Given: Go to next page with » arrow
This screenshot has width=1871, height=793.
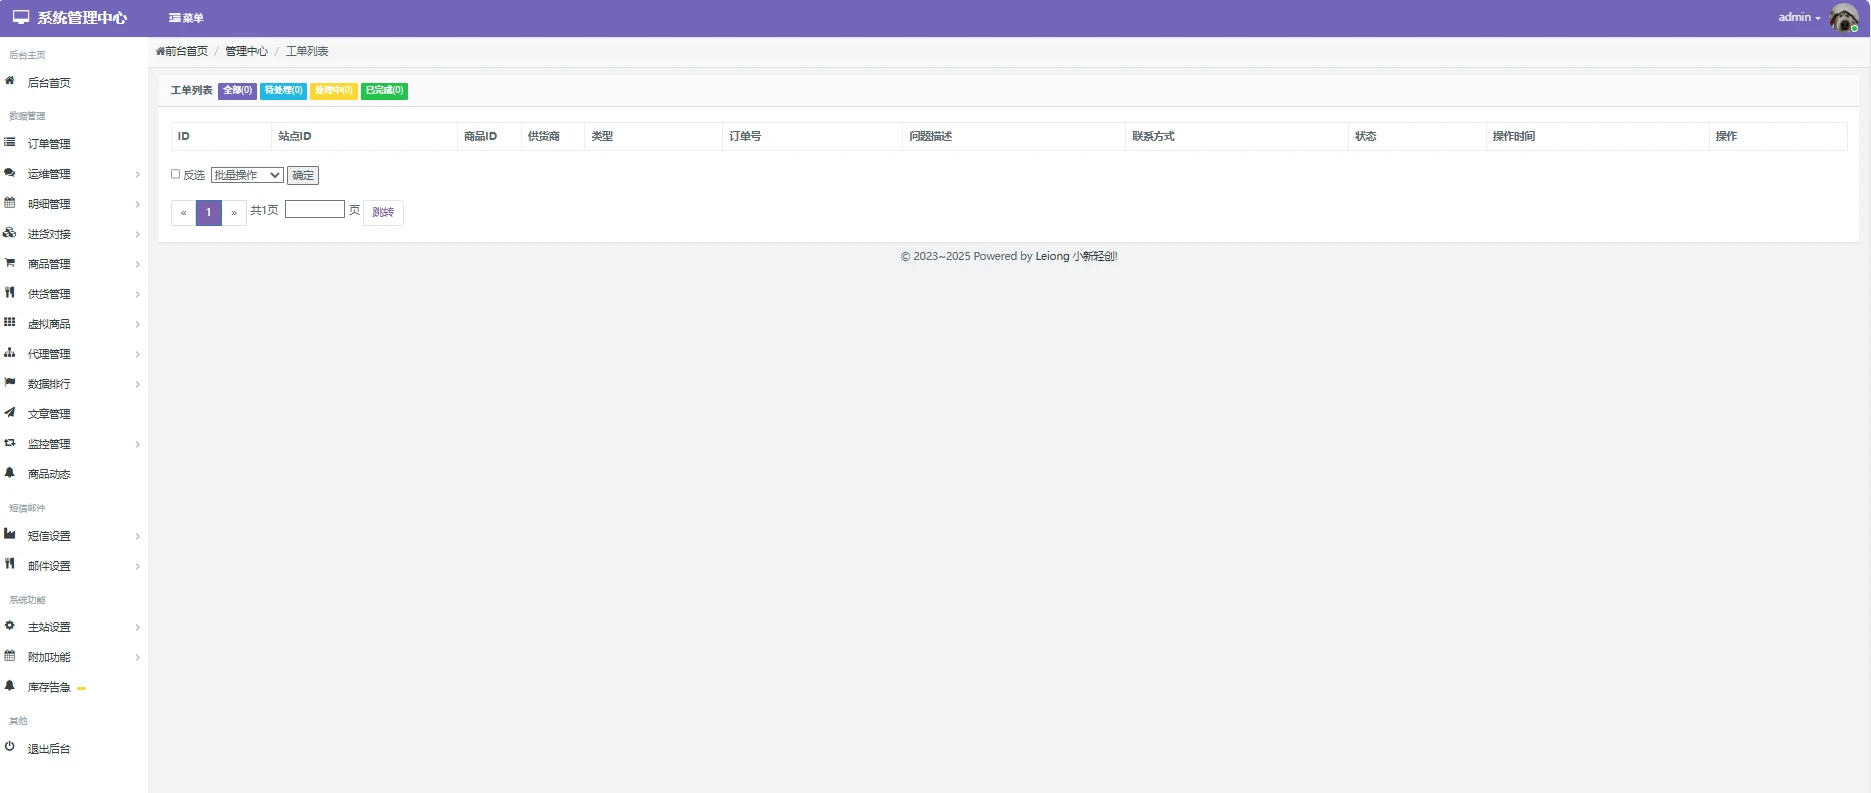Looking at the screenshot, I should [x=234, y=213].
